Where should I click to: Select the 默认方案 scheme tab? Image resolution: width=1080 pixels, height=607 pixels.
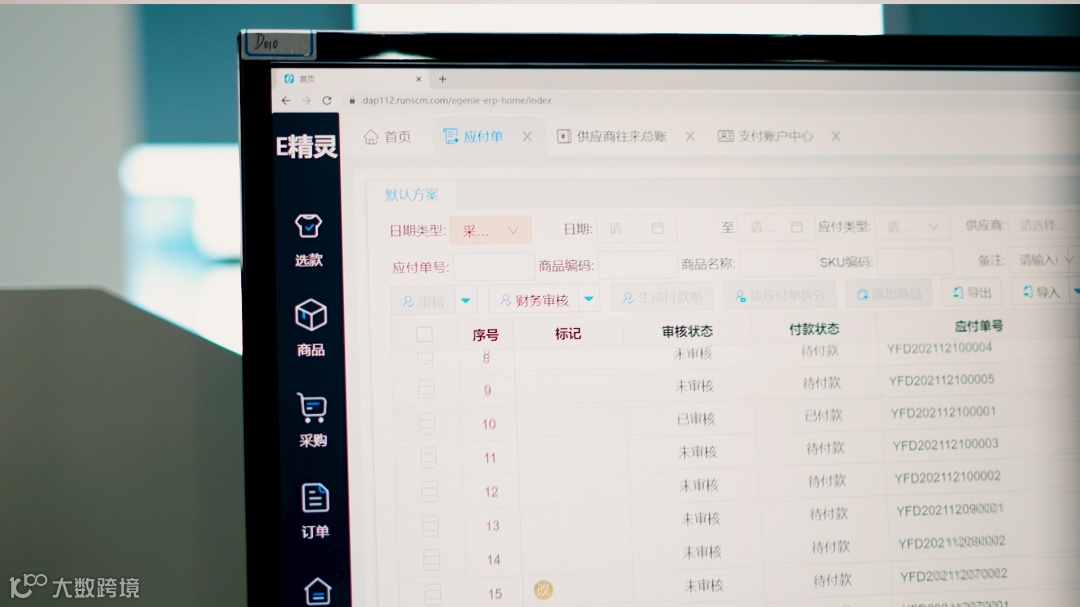pos(411,194)
